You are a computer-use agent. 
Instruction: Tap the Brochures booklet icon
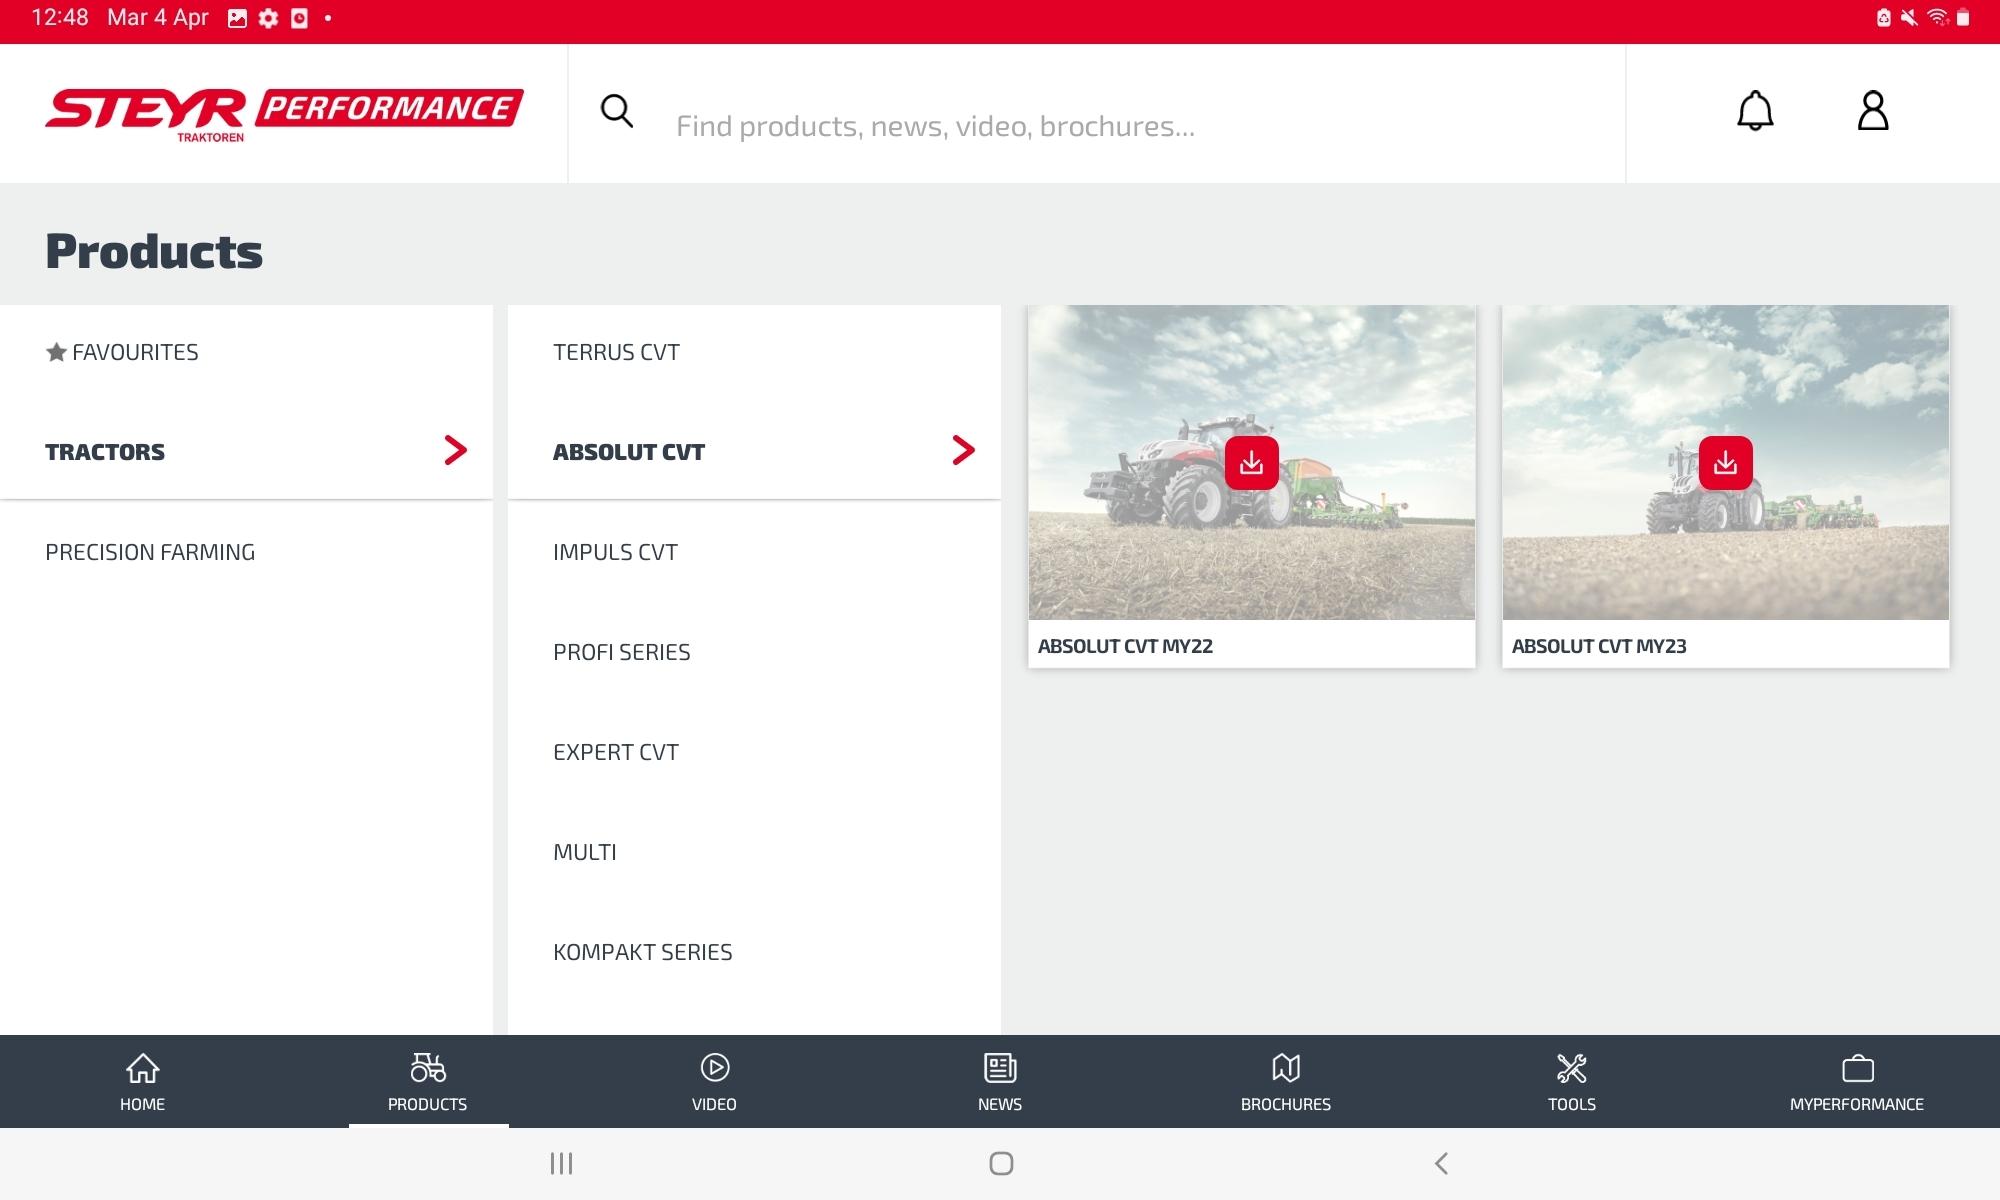tap(1286, 1068)
